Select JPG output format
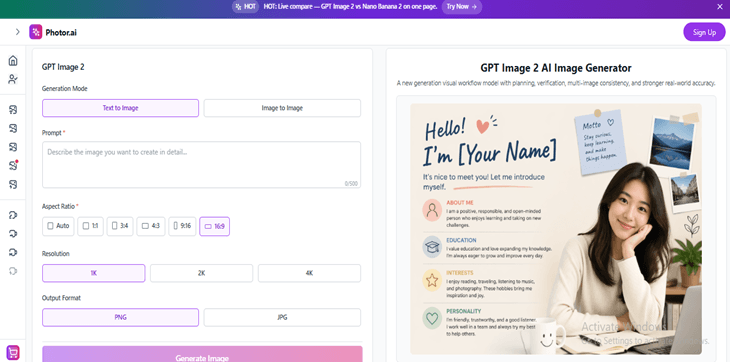Viewport: 730px width, 362px height. [282, 317]
